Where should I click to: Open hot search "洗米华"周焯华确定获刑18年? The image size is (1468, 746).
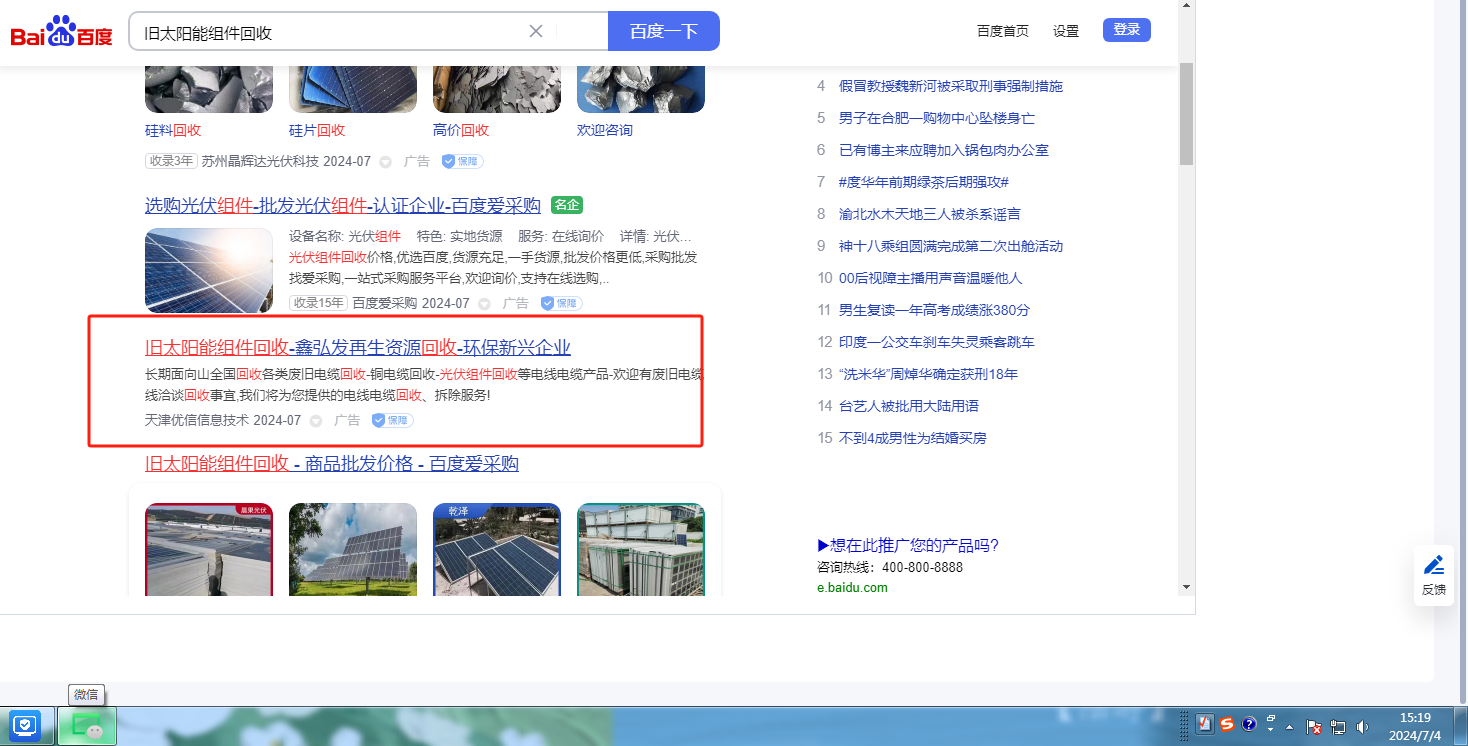(x=928, y=374)
